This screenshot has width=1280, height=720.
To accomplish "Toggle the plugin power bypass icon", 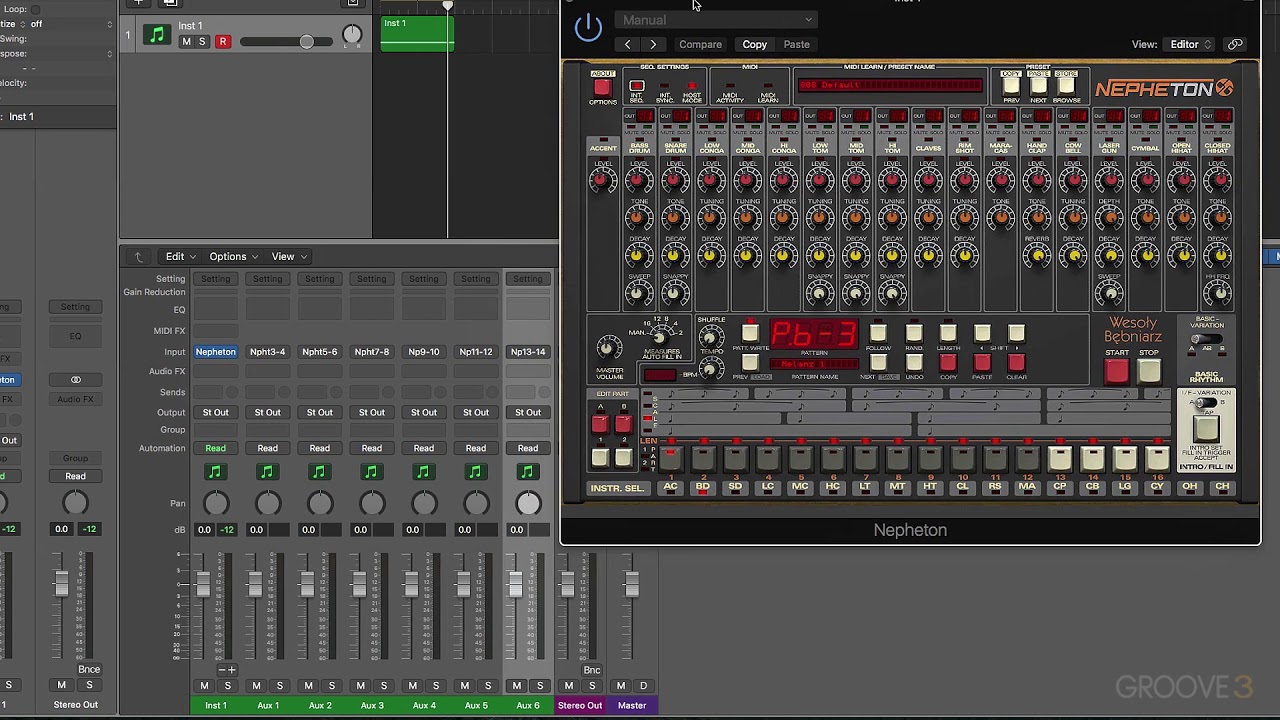I will (588, 27).
